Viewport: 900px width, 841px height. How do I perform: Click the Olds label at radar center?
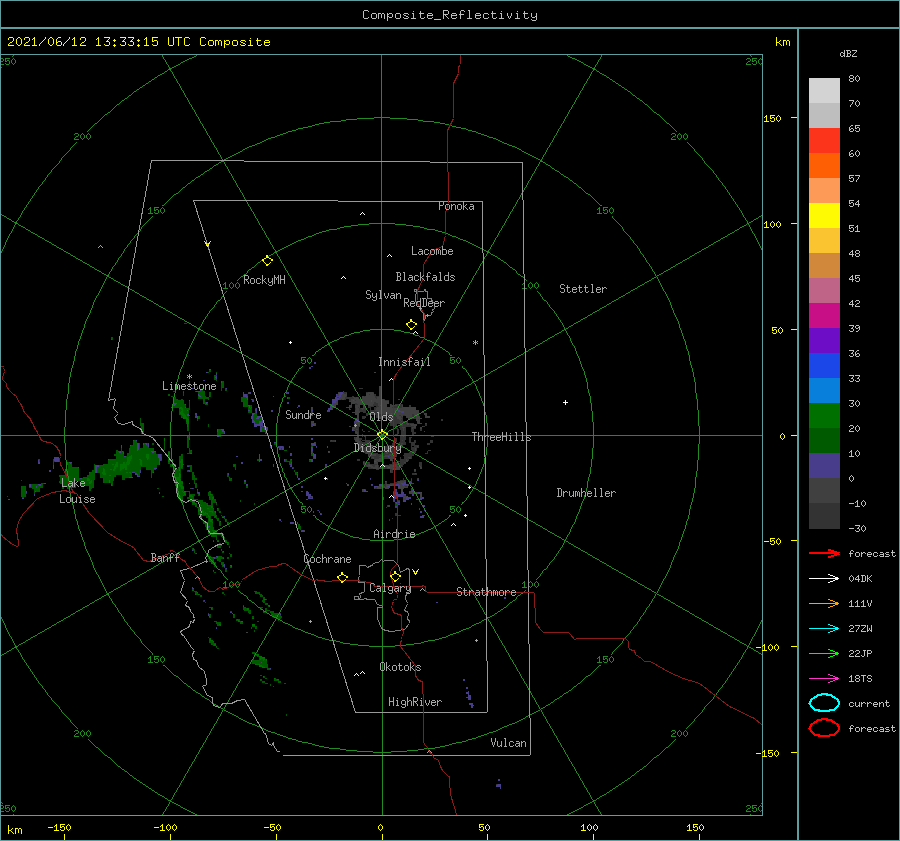(381, 417)
